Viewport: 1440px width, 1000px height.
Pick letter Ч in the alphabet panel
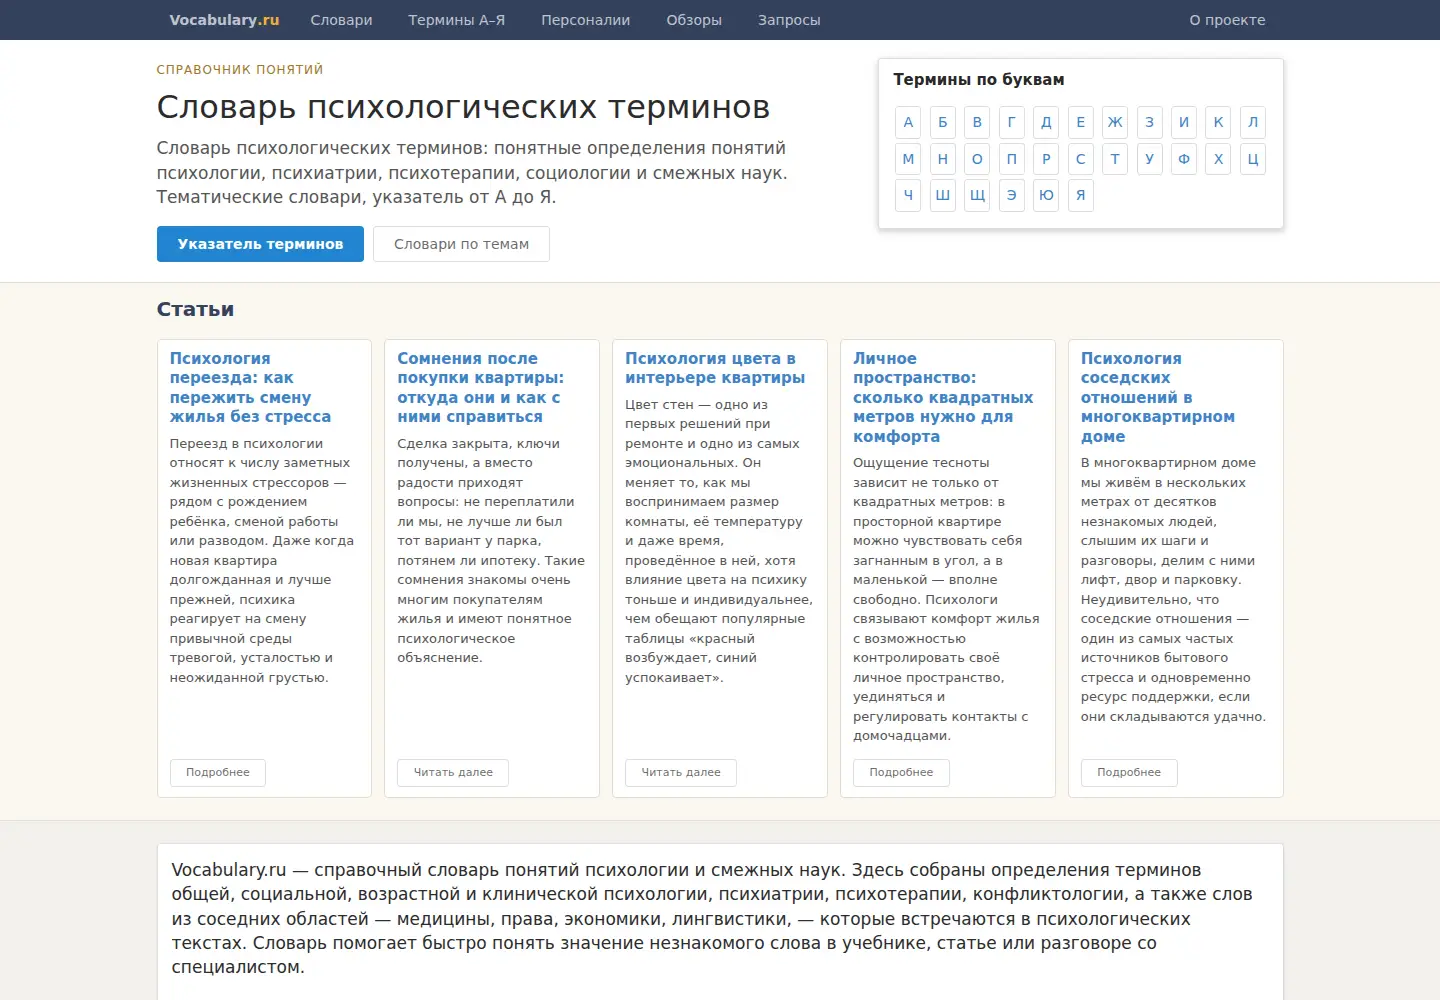(x=908, y=195)
